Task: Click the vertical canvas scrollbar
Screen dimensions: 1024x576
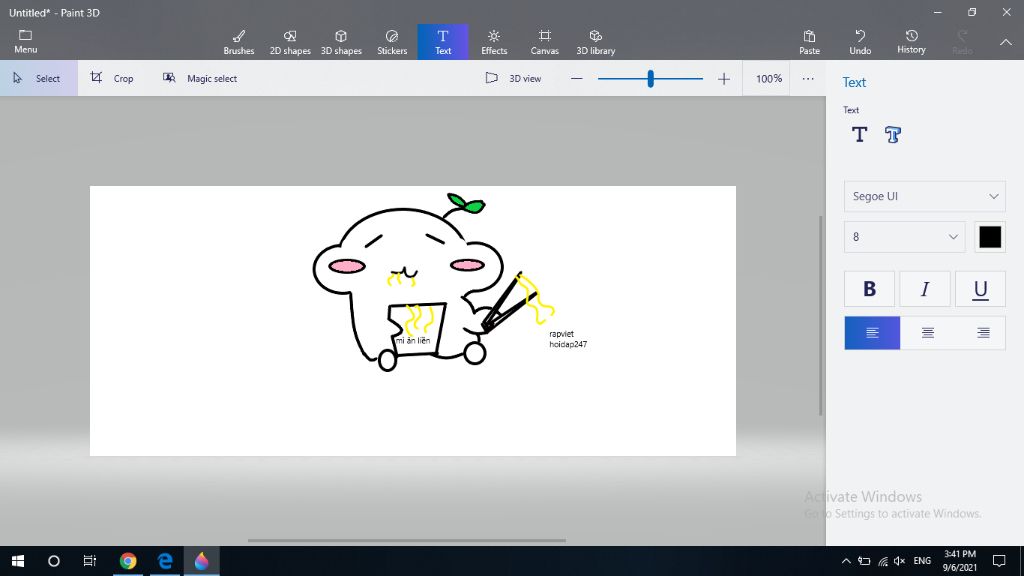Action: [821, 315]
